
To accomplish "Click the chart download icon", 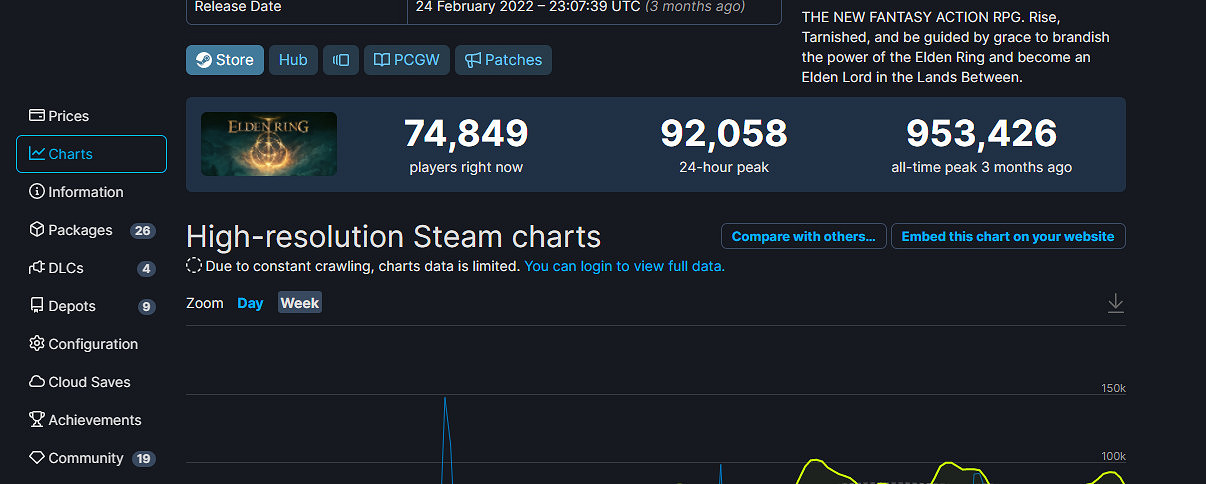I will click(x=1116, y=303).
